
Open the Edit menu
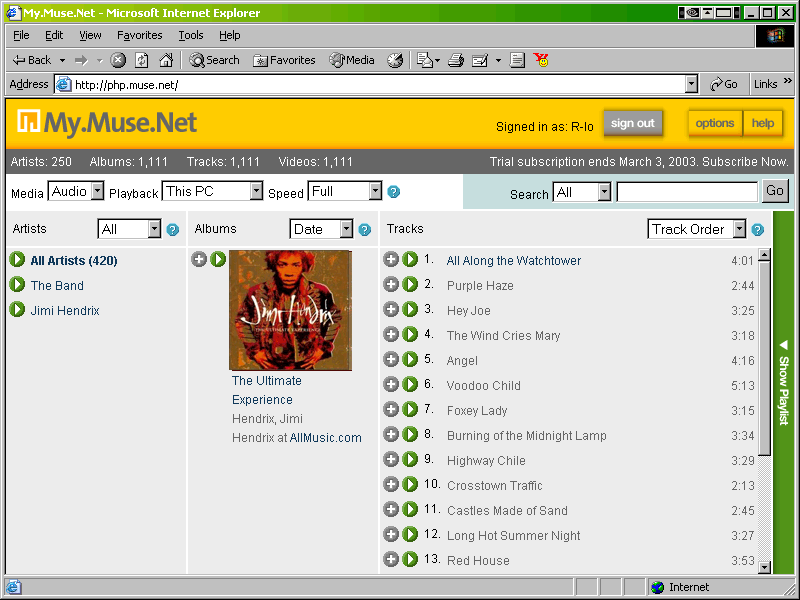54,35
